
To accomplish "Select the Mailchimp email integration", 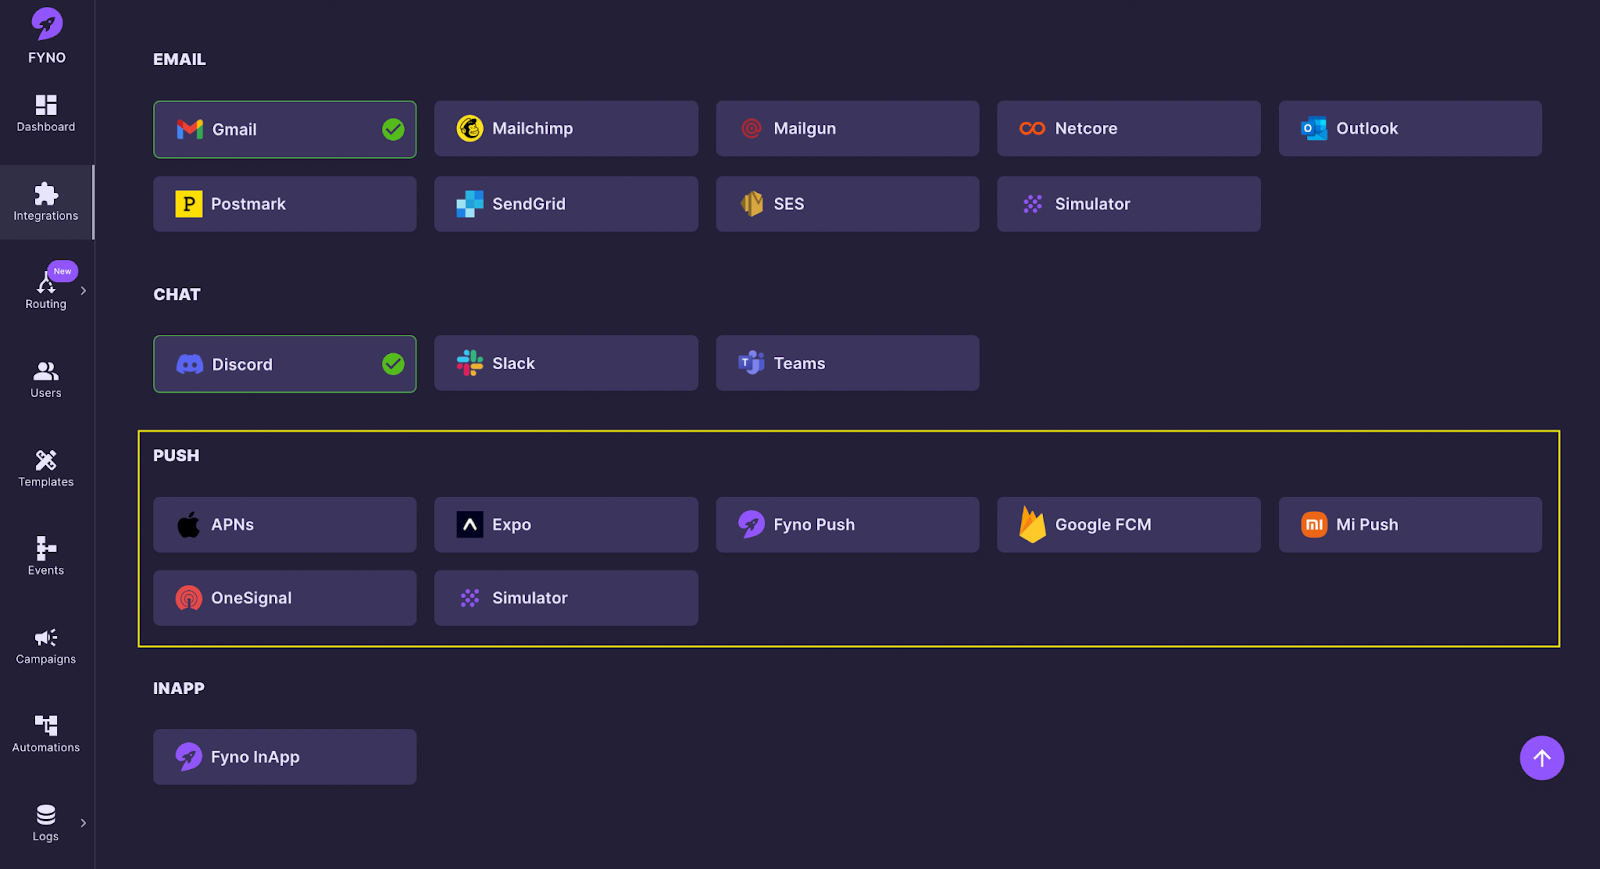I will tap(566, 129).
